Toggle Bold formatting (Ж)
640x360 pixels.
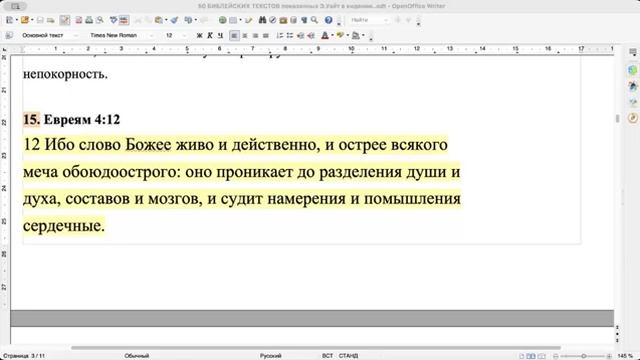pos(200,36)
